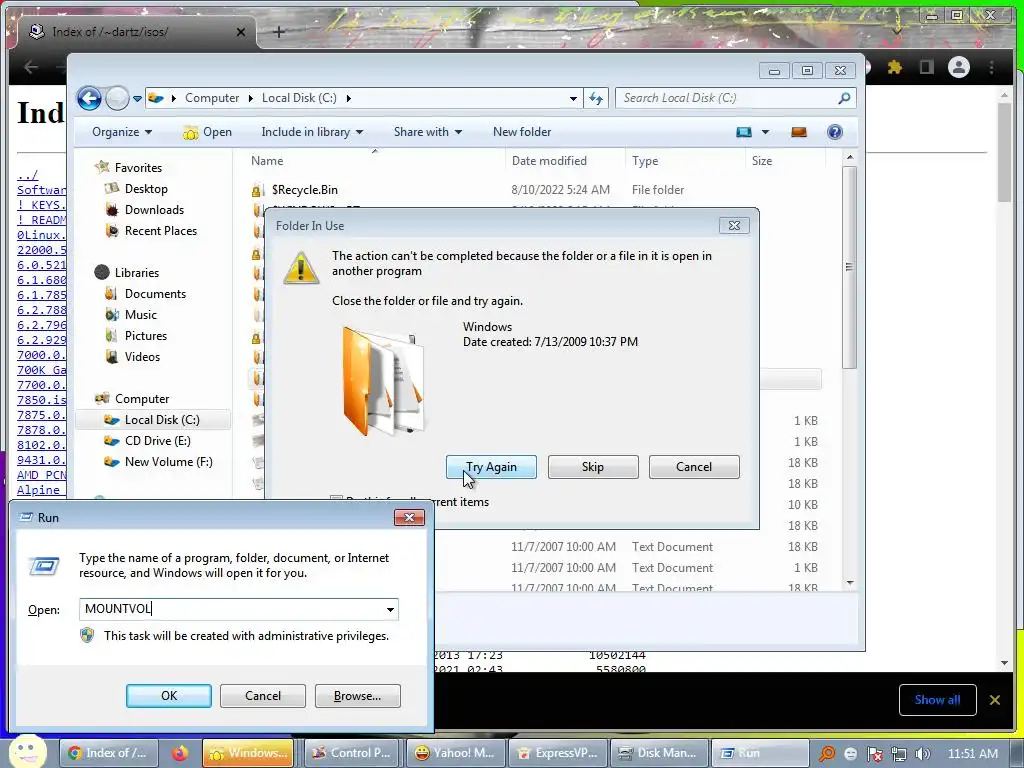Open the Chrome three-dot menu

point(991,67)
